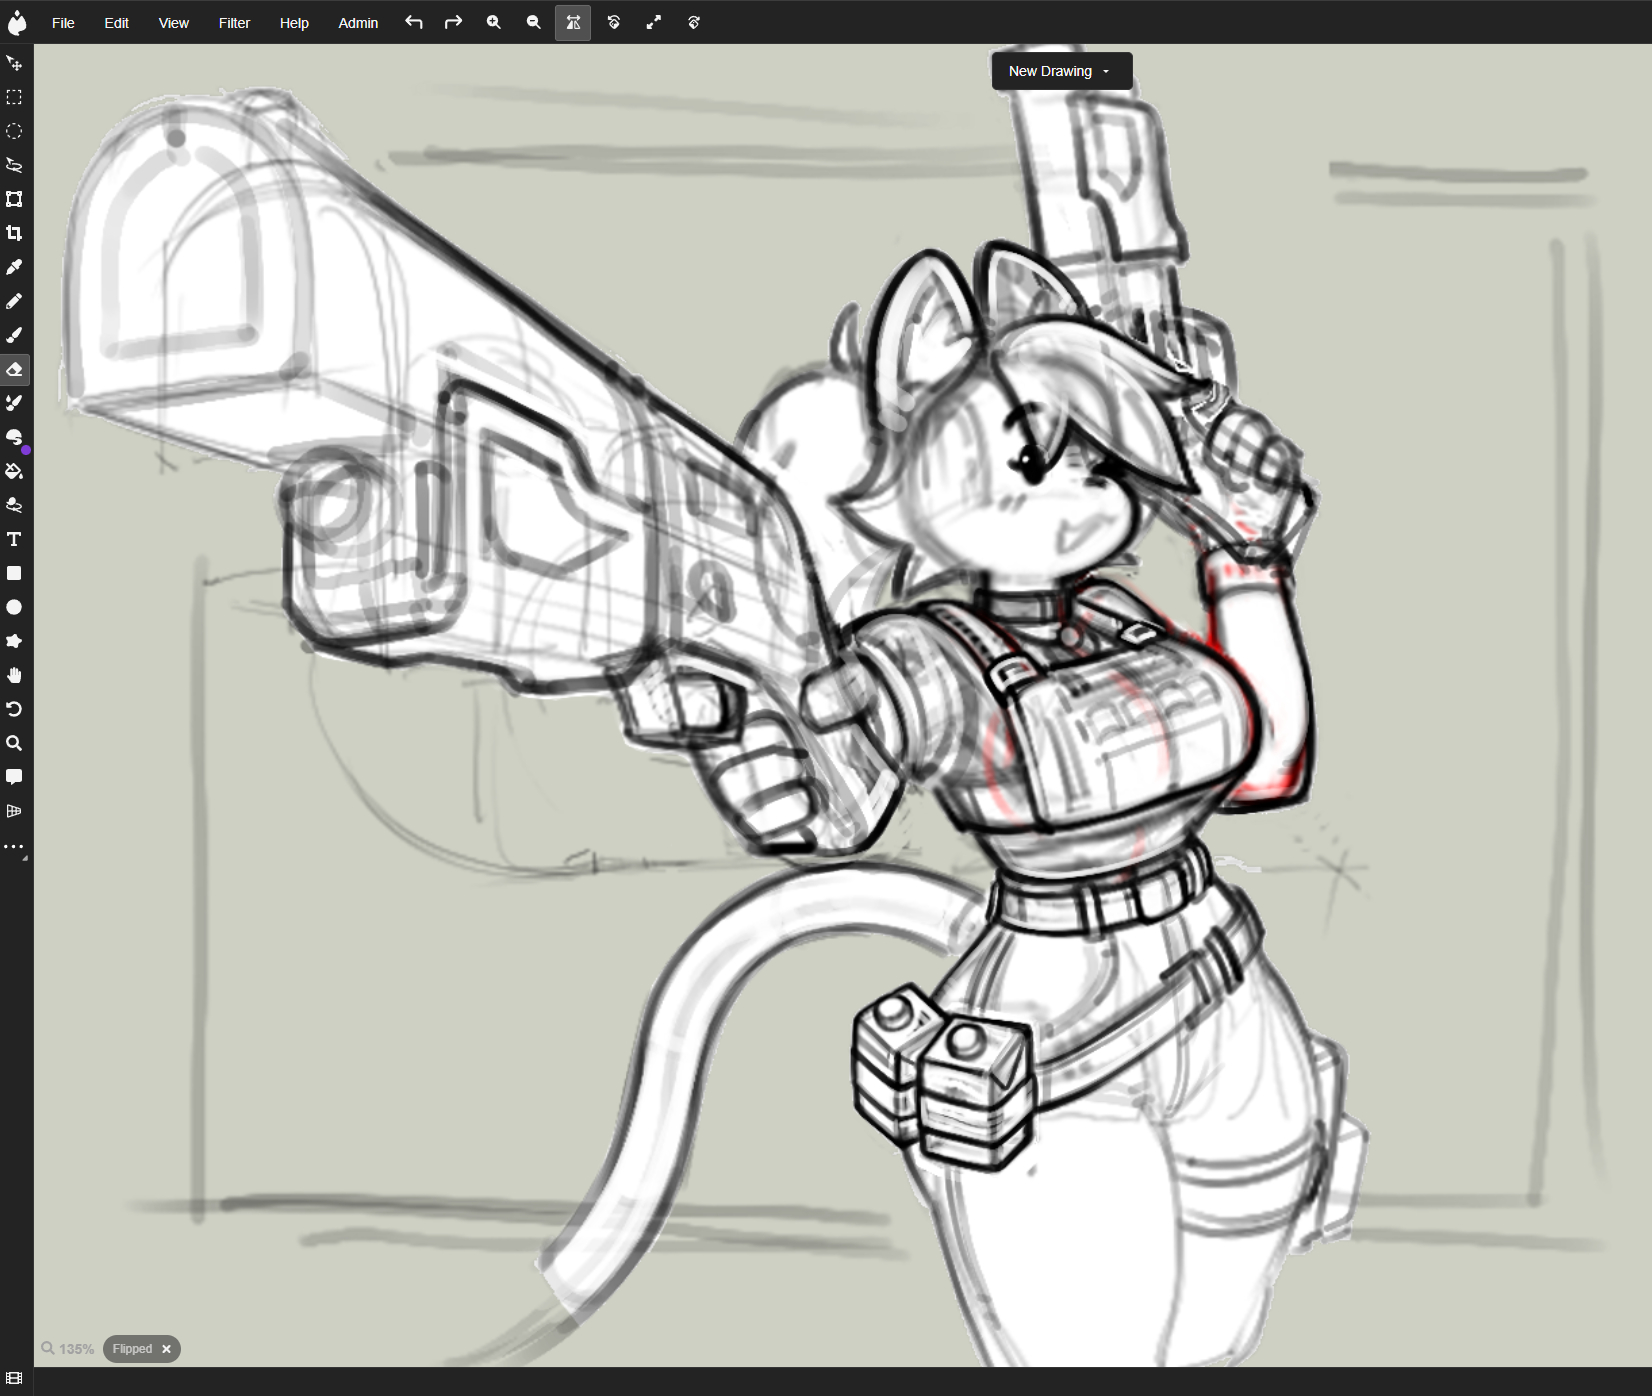
Task: Pick the Pencil tool
Action: coord(14,301)
